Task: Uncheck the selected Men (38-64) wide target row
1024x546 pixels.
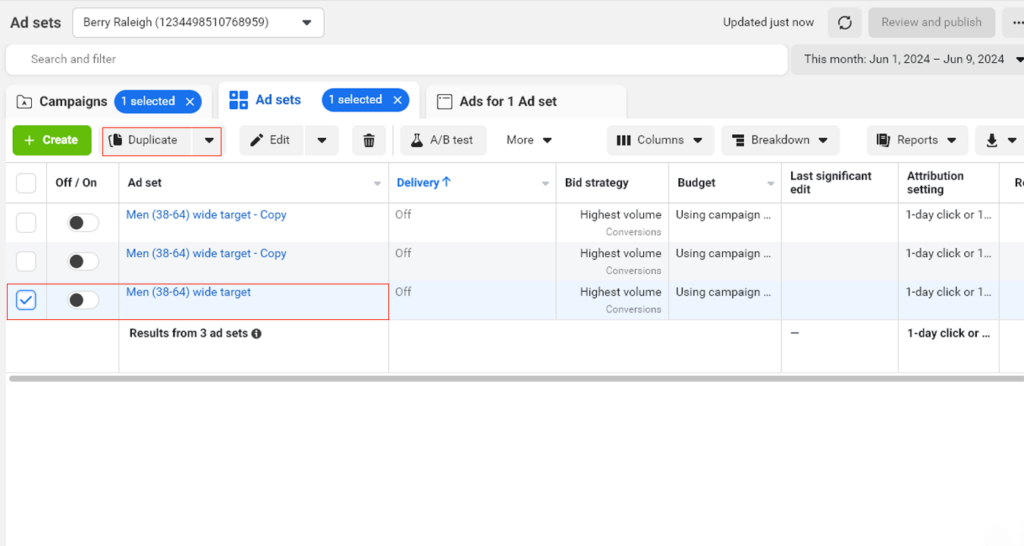Action: (x=26, y=300)
